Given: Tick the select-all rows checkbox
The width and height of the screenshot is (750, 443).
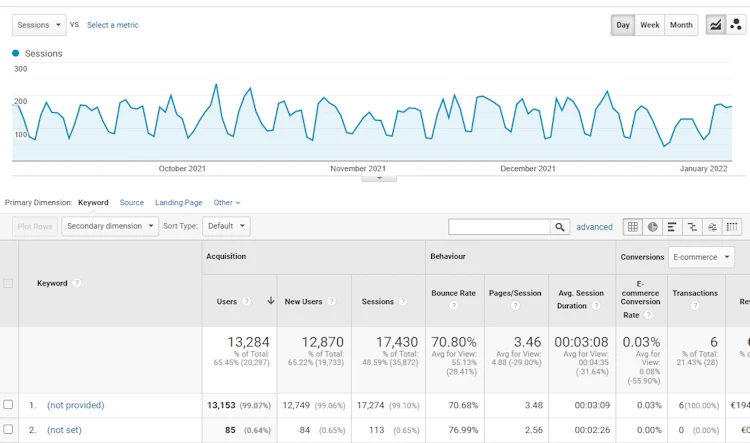Looking at the screenshot, I should click(x=8, y=283).
